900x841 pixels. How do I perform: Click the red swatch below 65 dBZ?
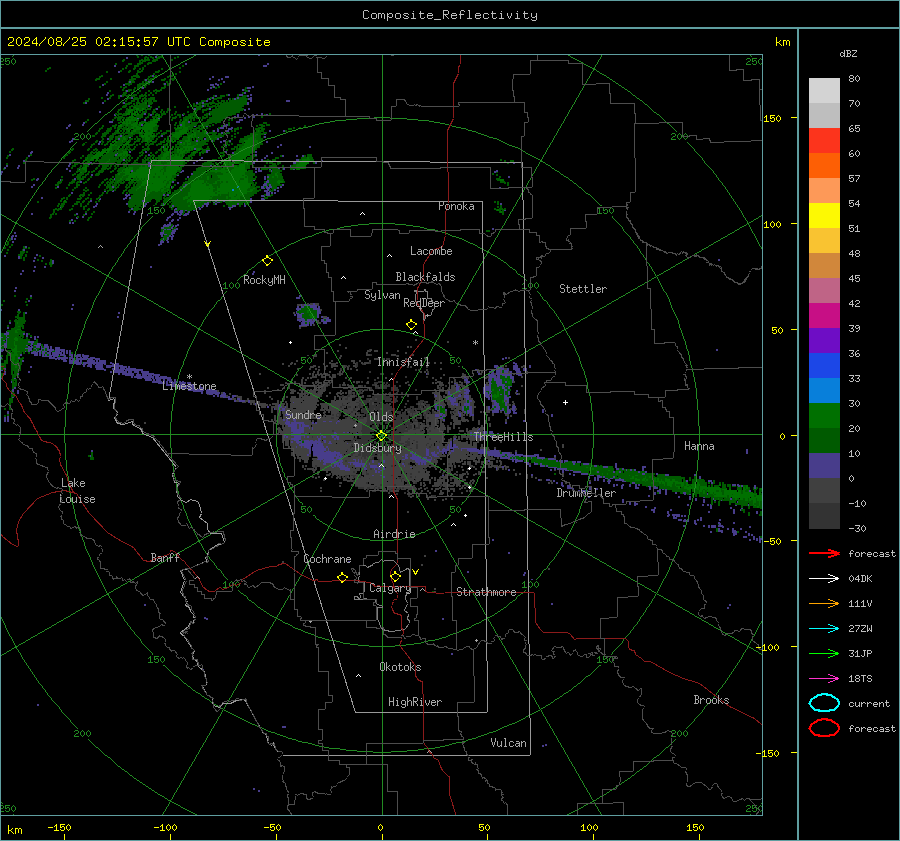pyautogui.click(x=824, y=140)
